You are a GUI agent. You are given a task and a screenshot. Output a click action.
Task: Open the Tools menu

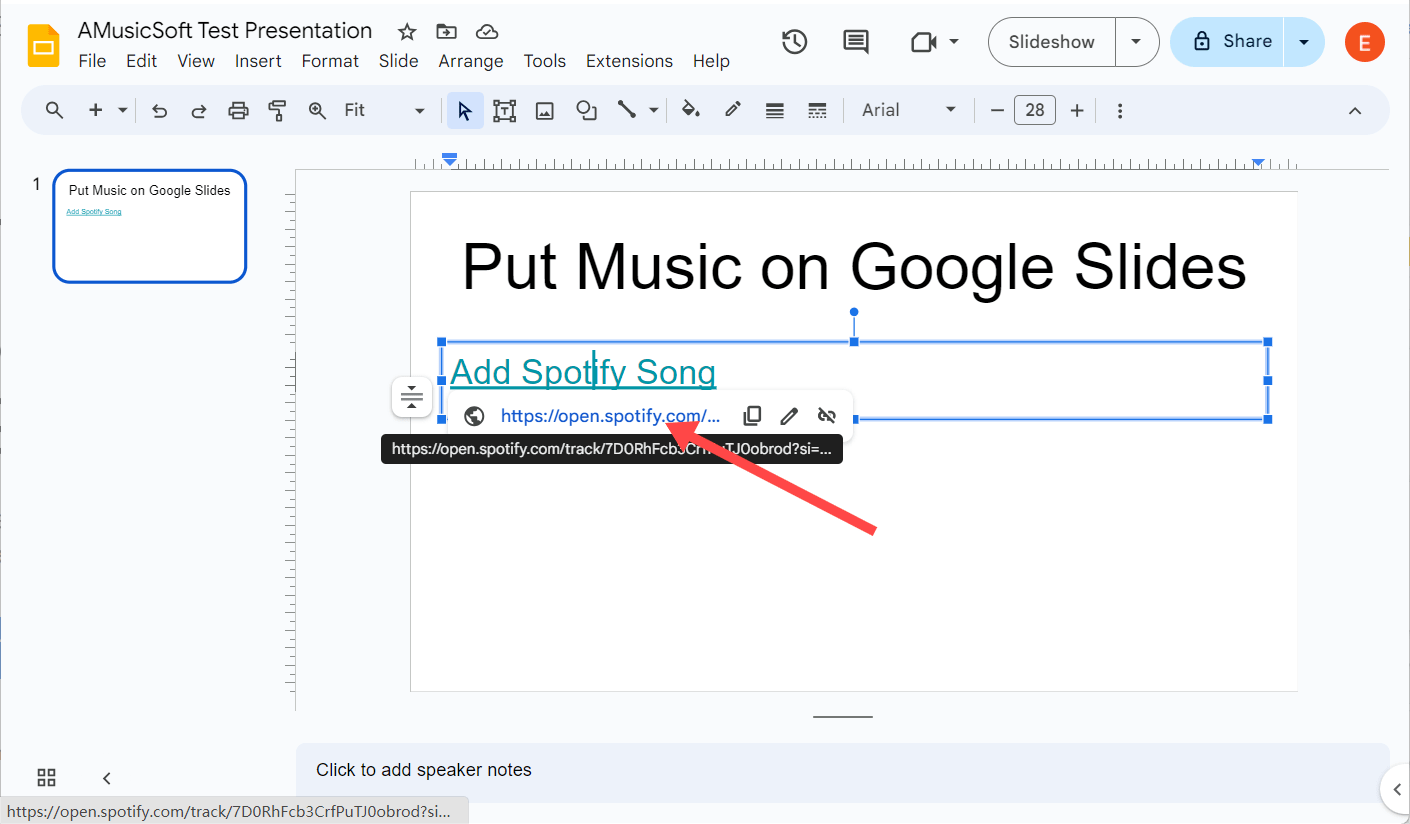[x=545, y=61]
